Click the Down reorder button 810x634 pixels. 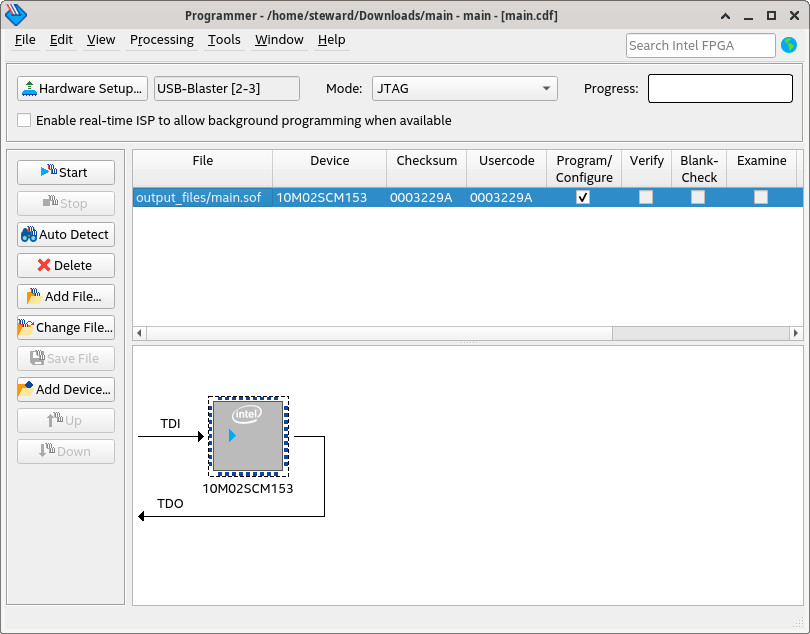[x=66, y=452]
